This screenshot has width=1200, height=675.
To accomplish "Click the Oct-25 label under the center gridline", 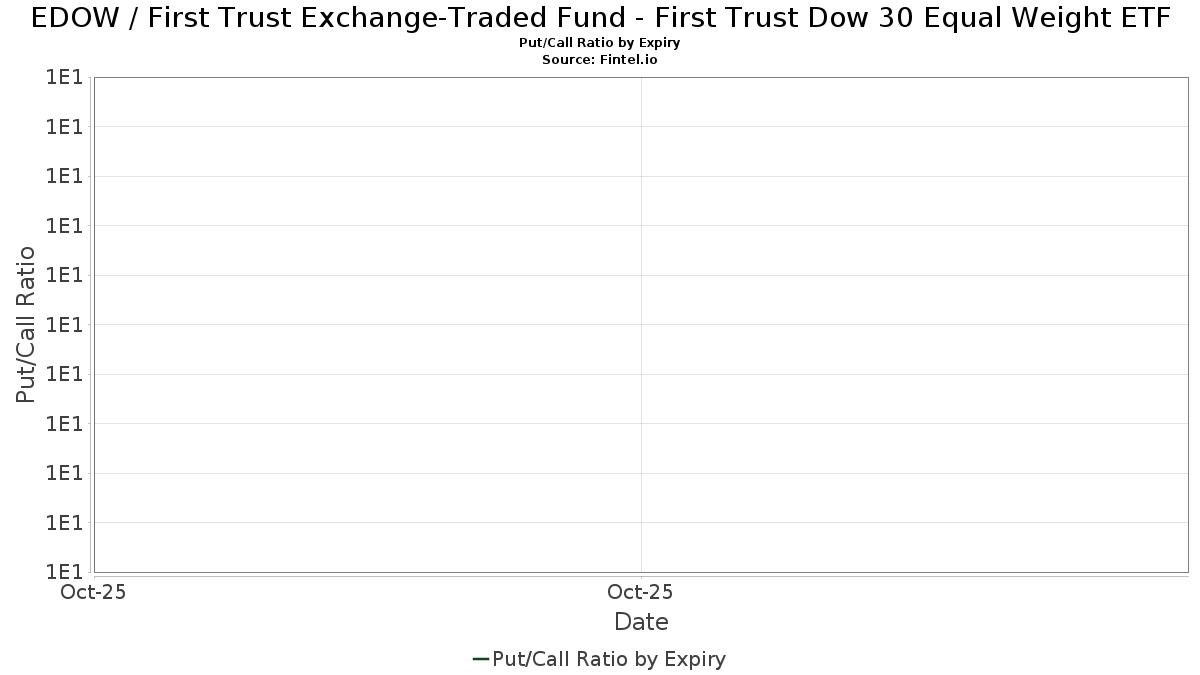I will [641, 592].
